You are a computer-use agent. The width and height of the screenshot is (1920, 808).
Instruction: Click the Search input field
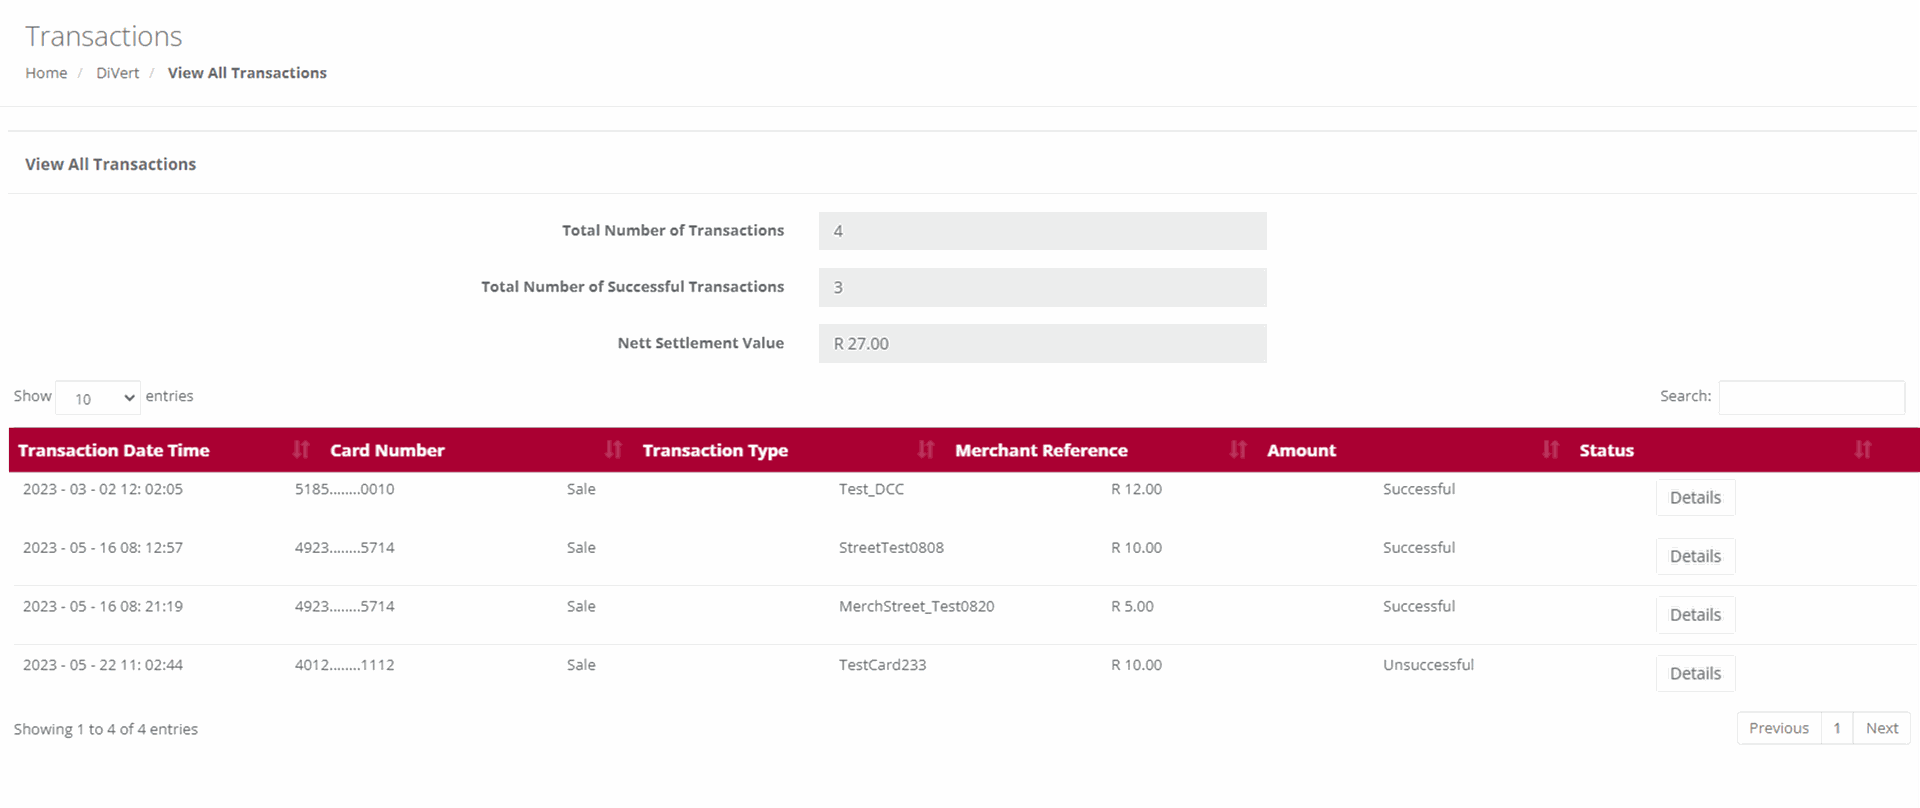[x=1811, y=397]
